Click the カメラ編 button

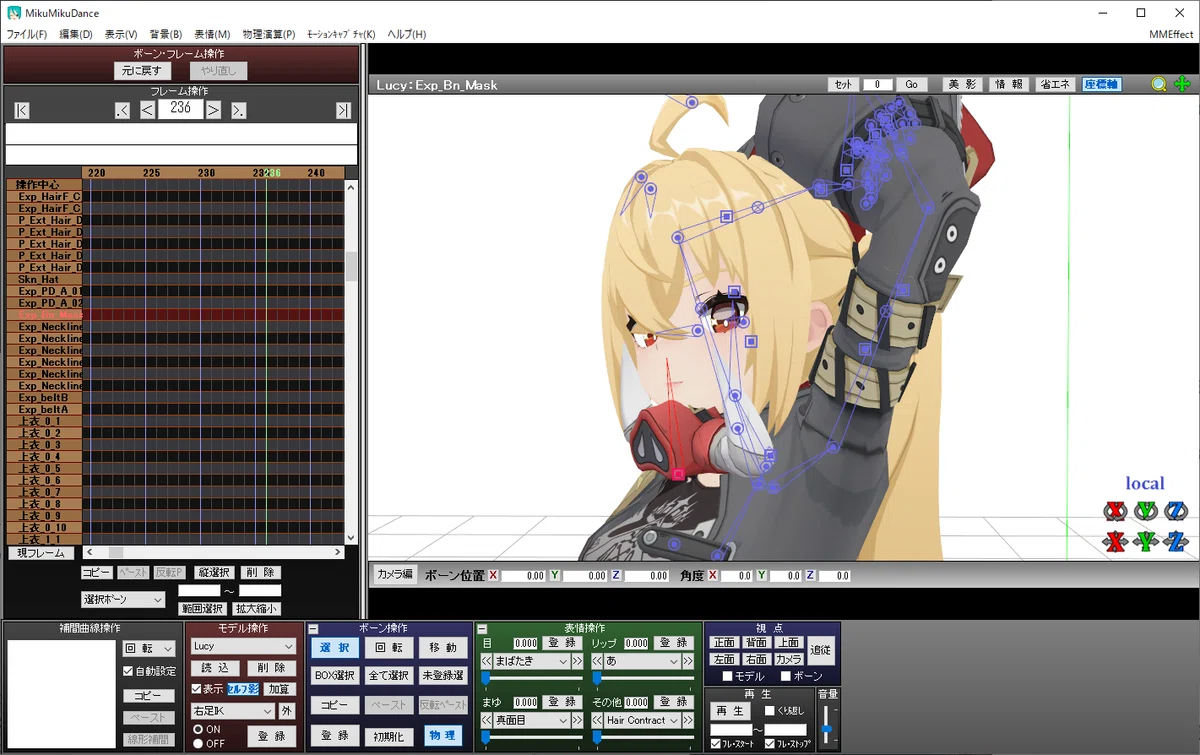[394, 575]
